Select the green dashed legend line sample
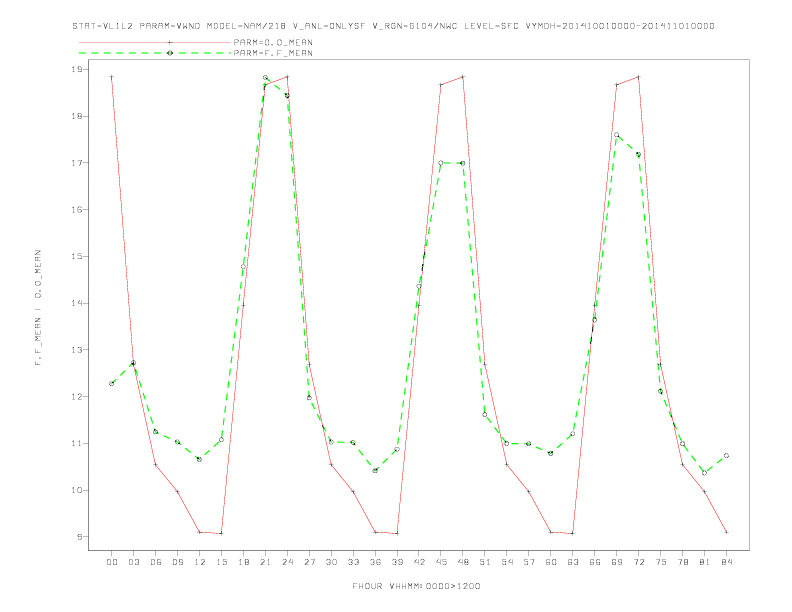 click(x=155, y=53)
